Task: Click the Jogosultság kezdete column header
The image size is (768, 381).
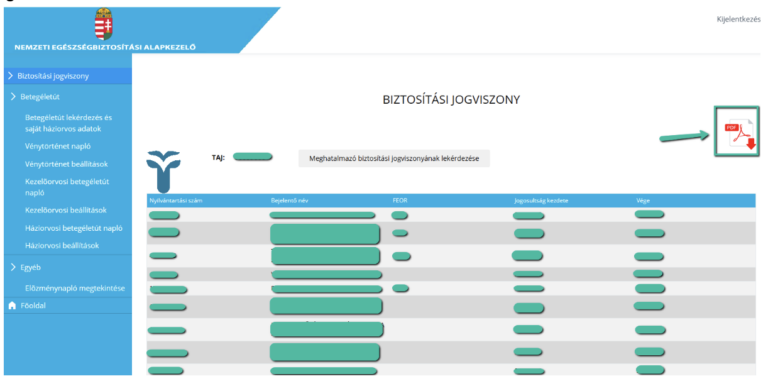Action: pyautogui.click(x=541, y=200)
